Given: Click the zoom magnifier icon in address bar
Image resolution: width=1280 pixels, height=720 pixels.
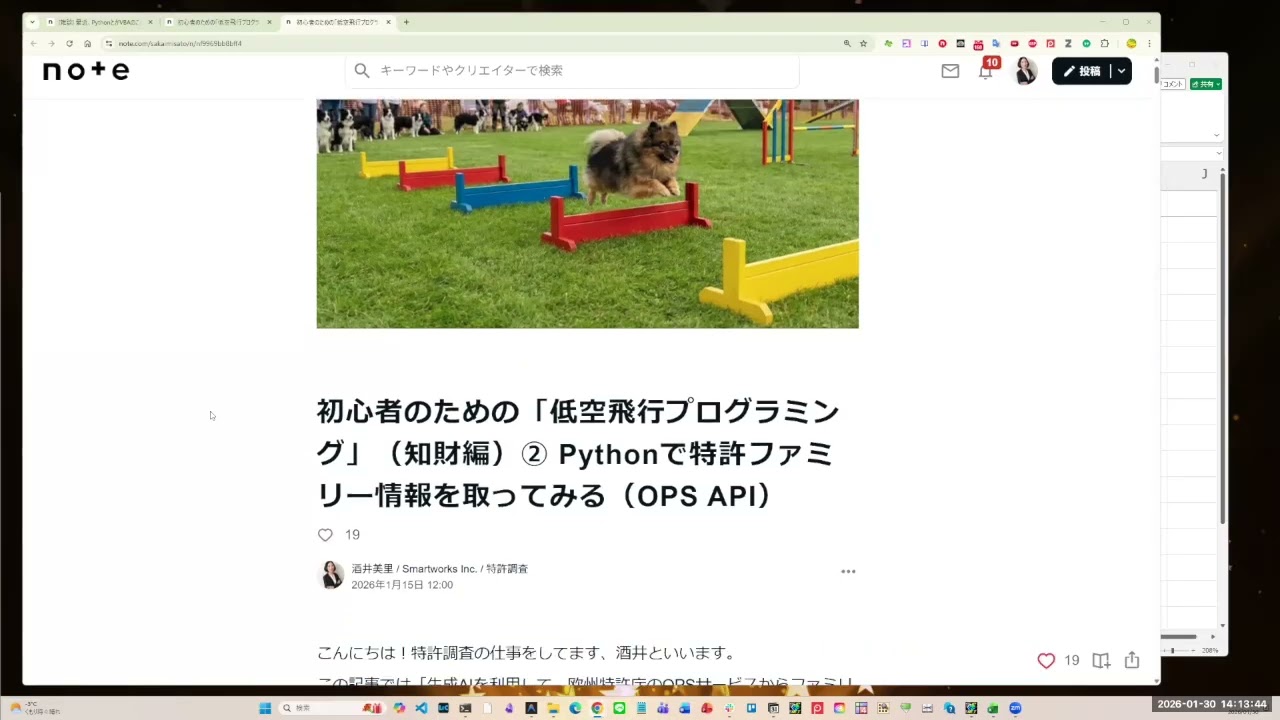Looking at the screenshot, I should pyautogui.click(x=847, y=44).
